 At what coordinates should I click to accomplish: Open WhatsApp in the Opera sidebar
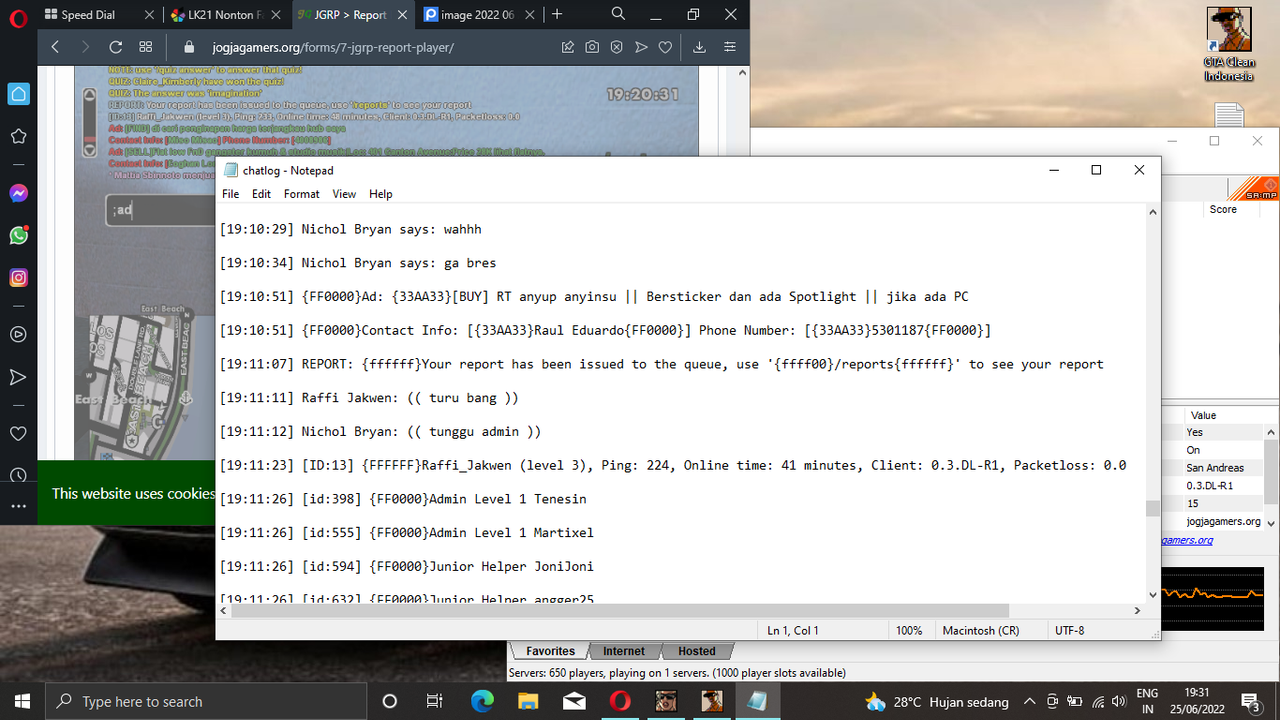click(18, 236)
